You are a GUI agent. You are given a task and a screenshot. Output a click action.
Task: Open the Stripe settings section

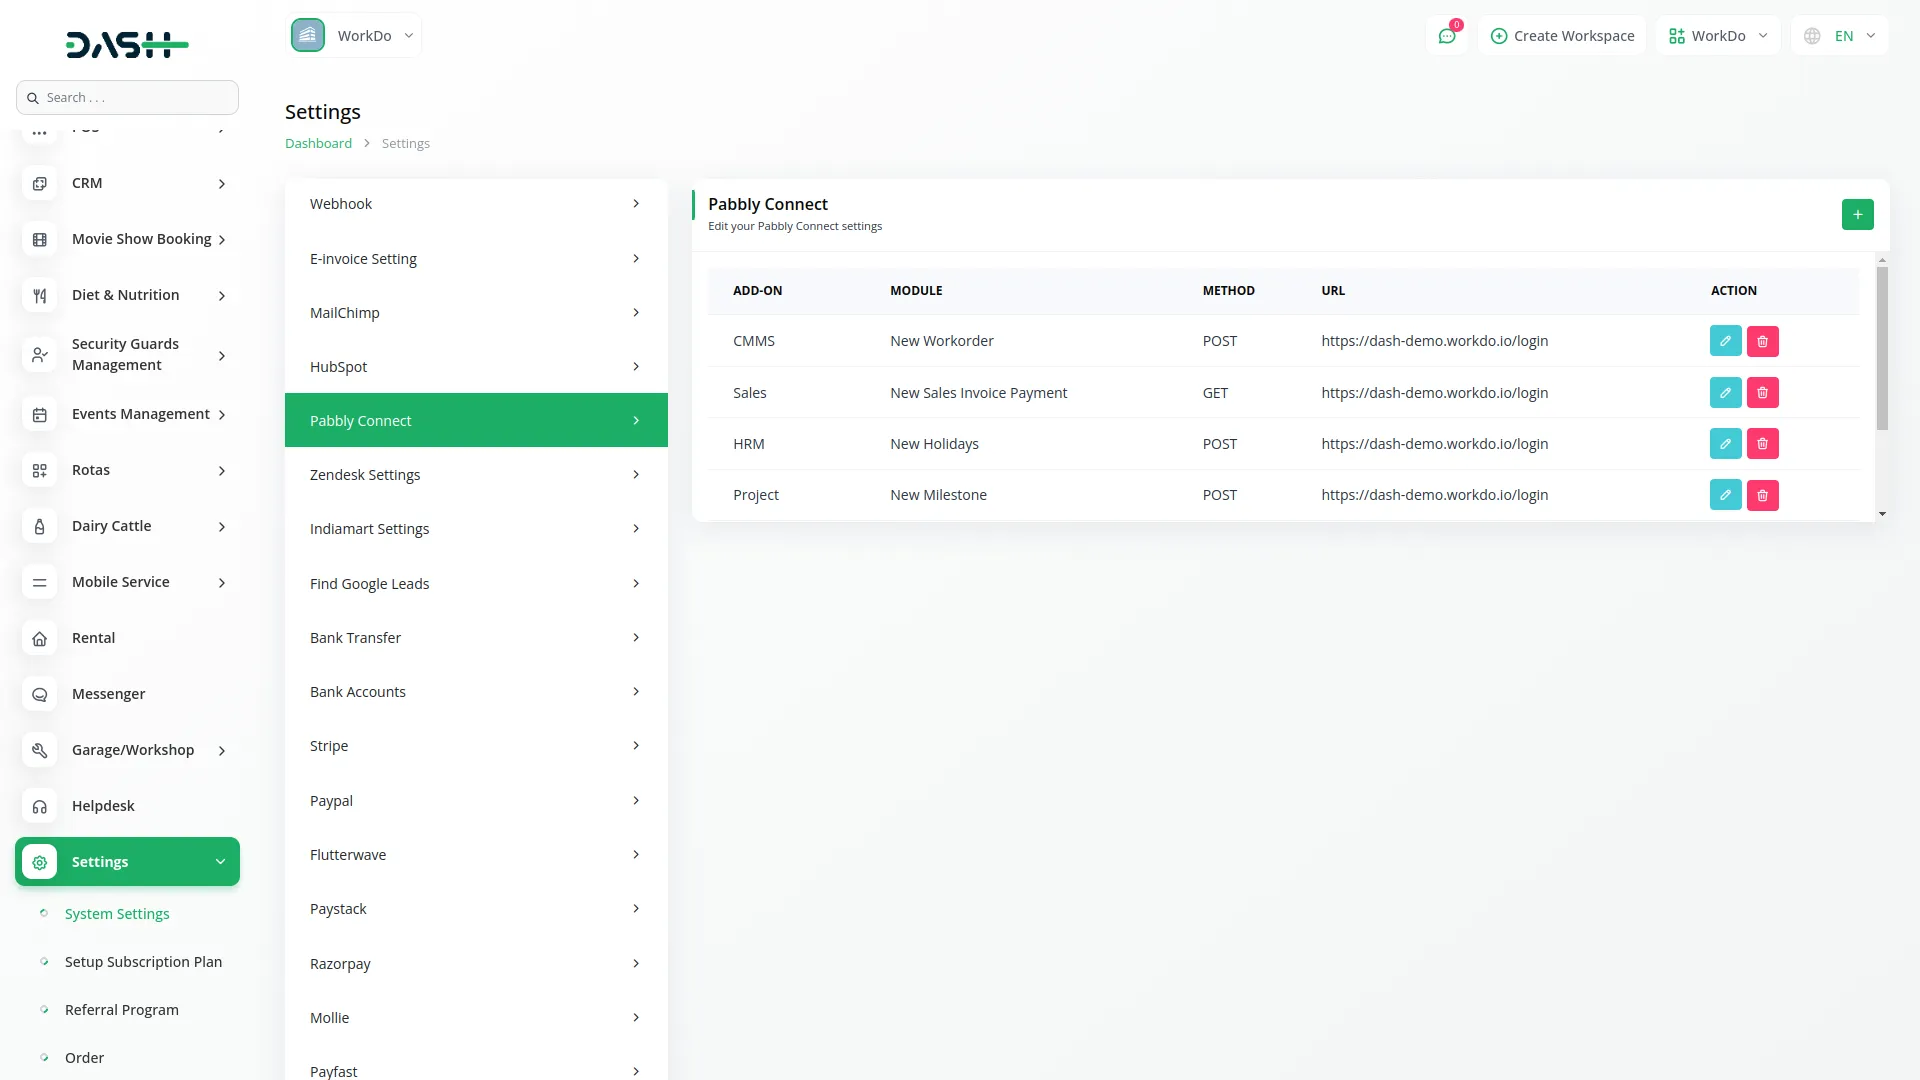point(475,745)
